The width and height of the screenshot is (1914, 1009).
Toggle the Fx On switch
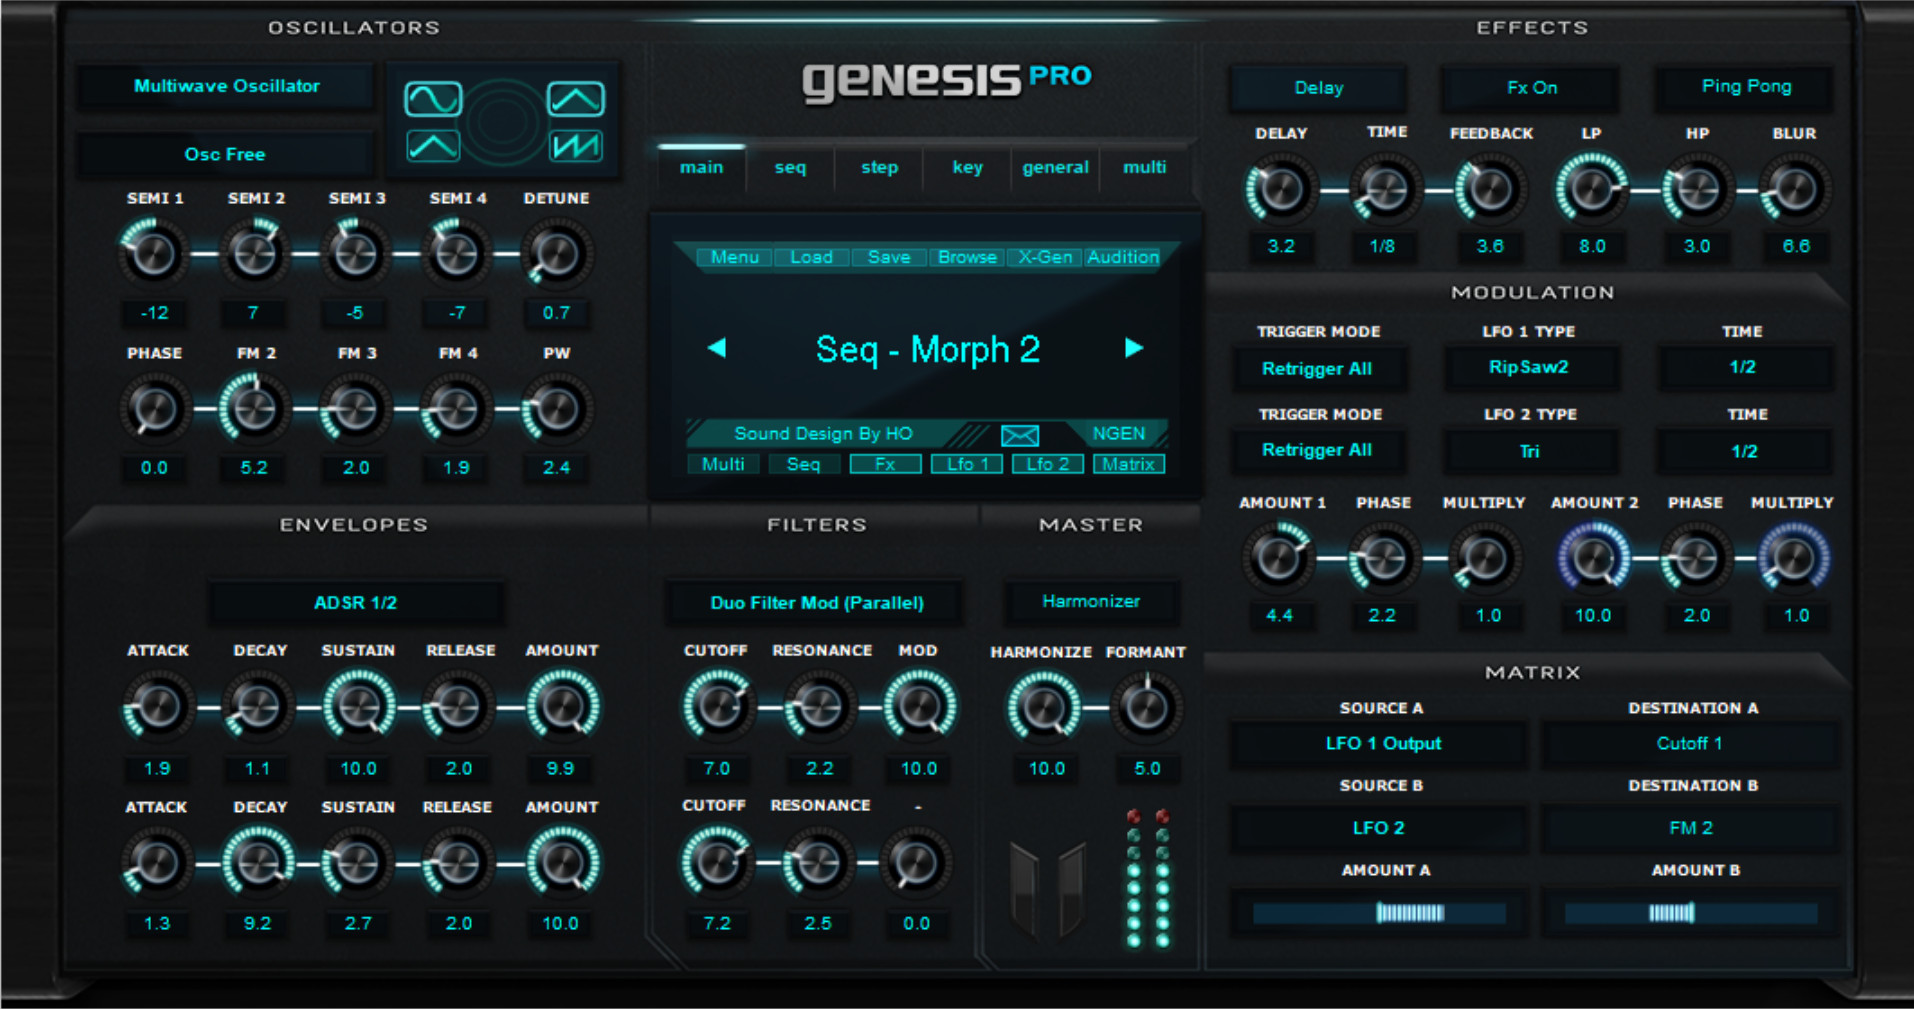point(1531,88)
